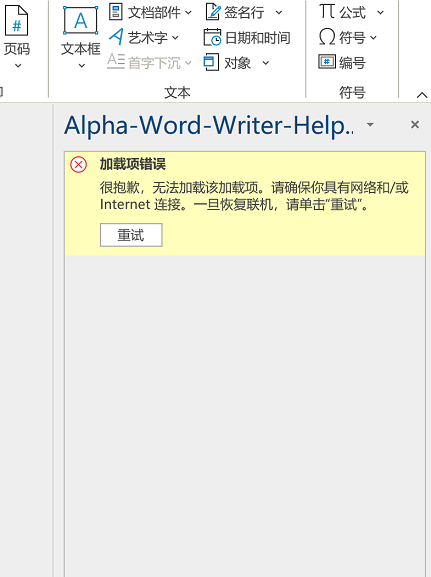Open the 页码 dropdown arrow
Screen dimensions: 431x577
(18, 66)
